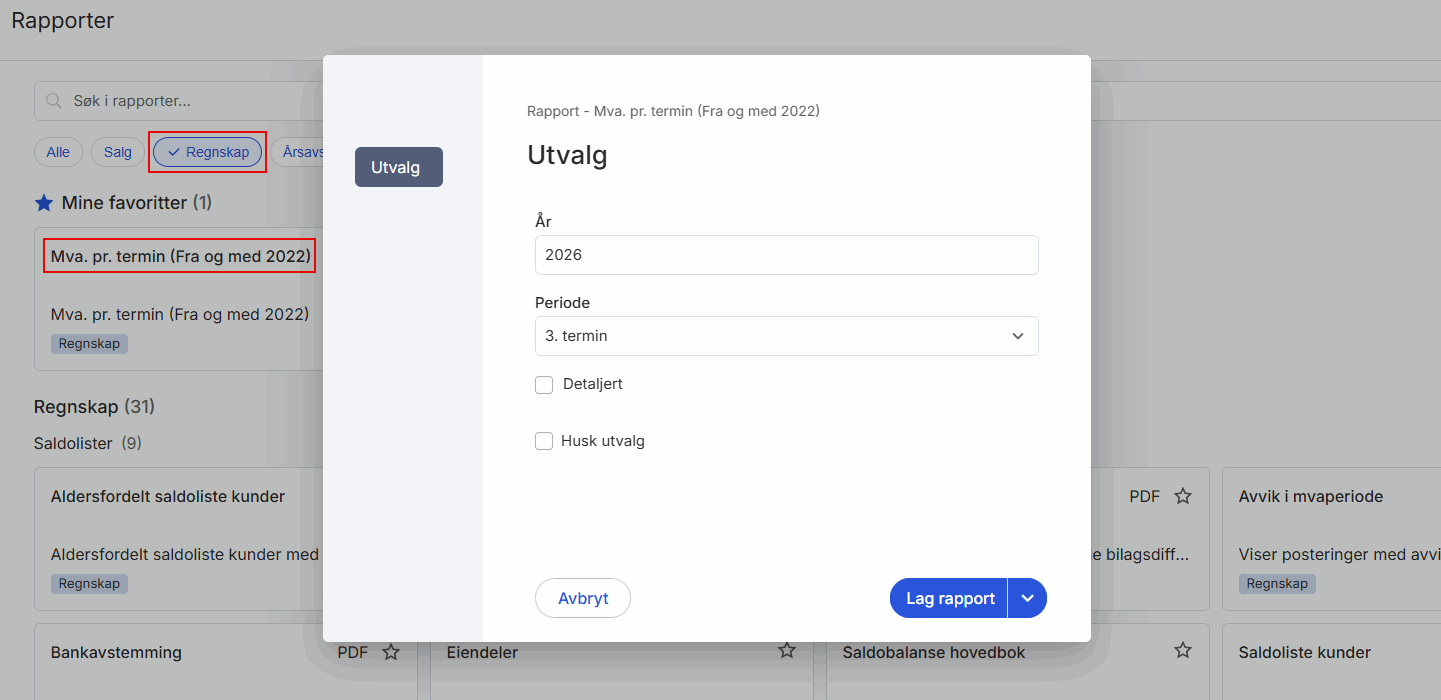Screen dimensions: 1441x700
Task: Toggle the checked Regnskap filter chip
Action: [208, 152]
